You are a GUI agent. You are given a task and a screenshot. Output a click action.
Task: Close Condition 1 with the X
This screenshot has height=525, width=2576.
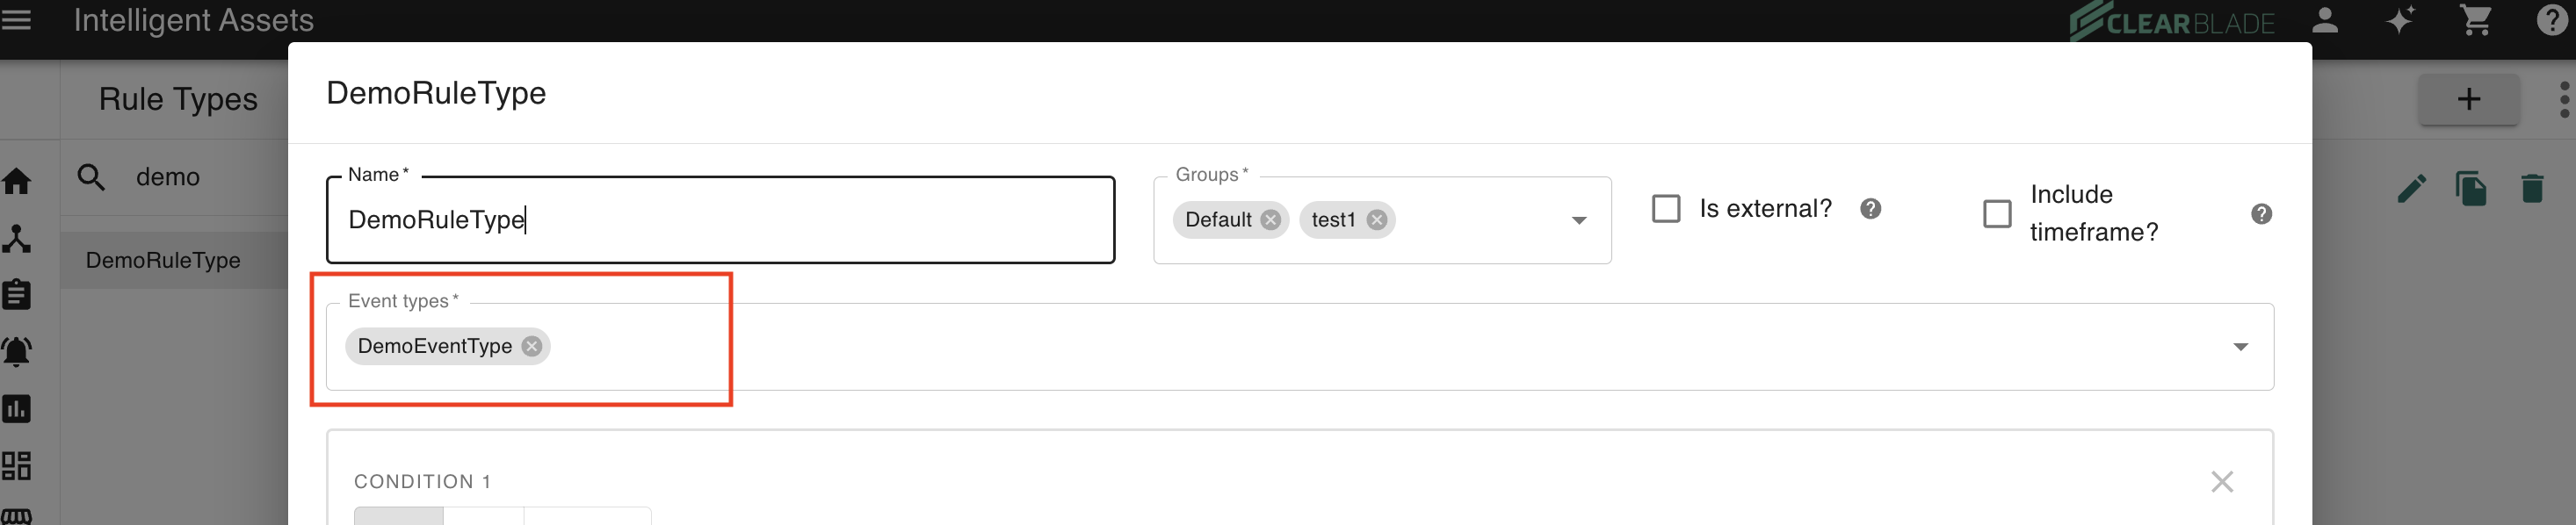pos(2222,482)
